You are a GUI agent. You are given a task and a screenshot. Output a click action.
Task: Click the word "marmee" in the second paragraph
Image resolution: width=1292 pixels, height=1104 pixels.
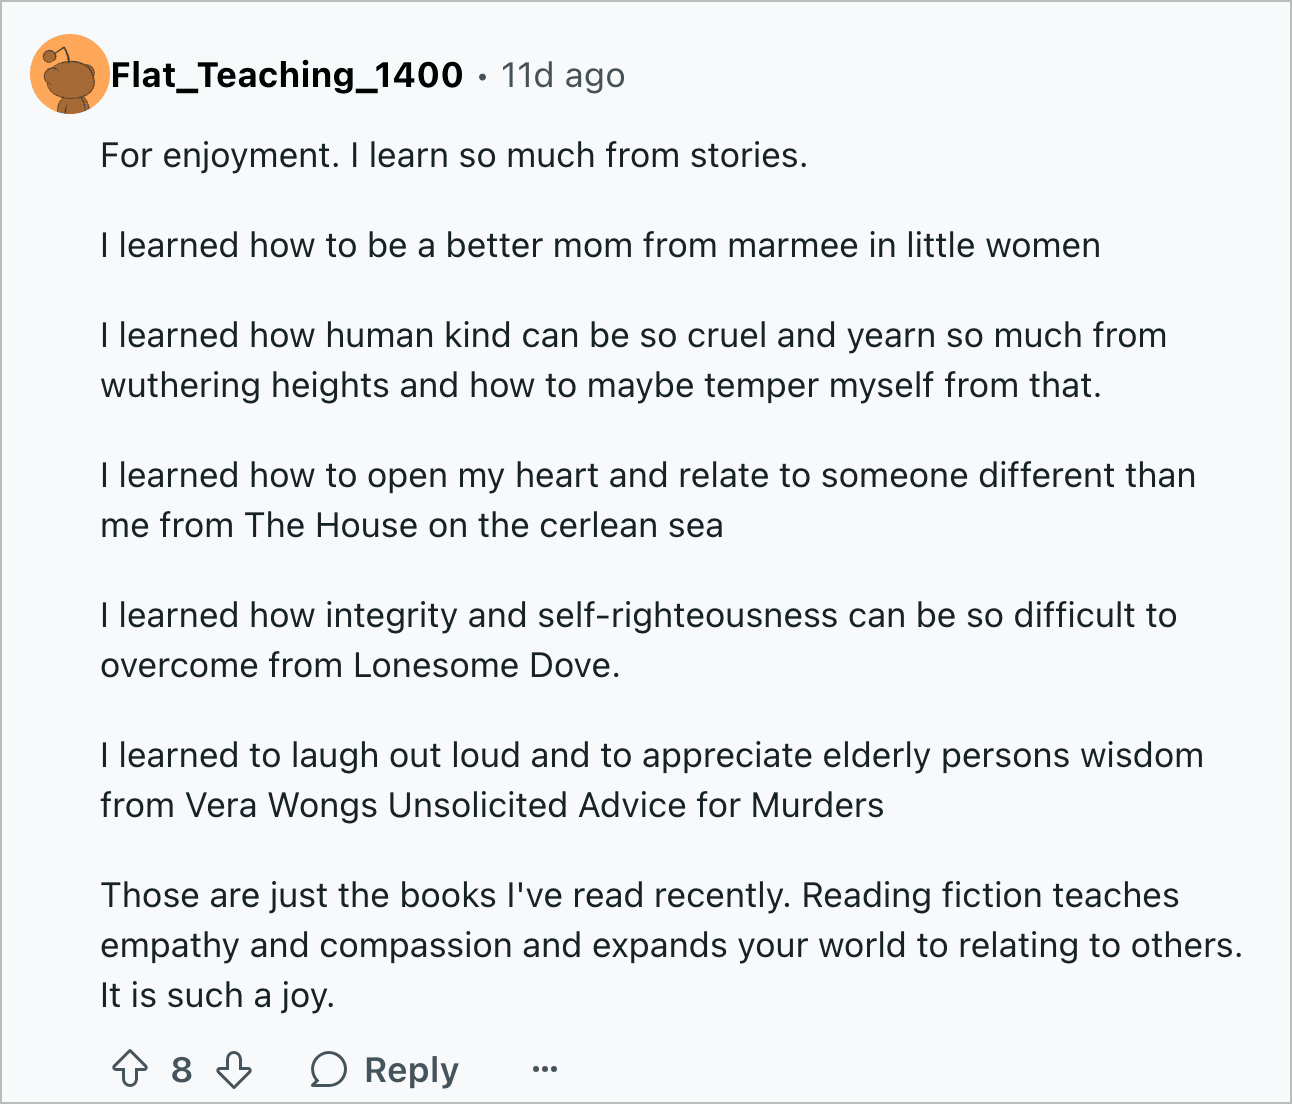793,245
